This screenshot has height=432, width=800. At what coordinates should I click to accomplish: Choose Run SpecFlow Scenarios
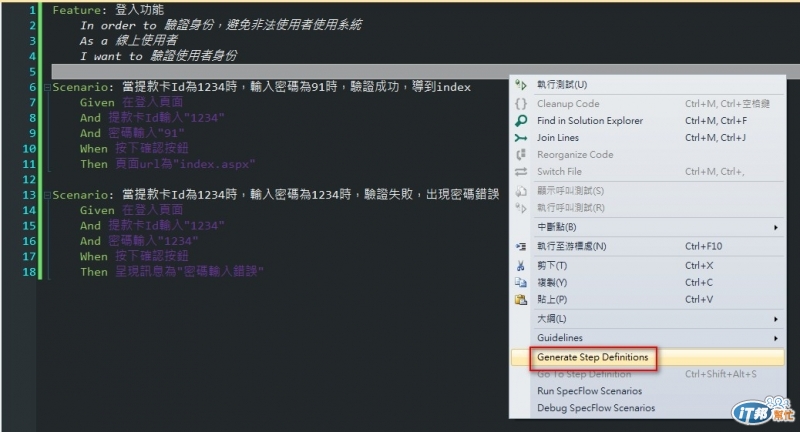click(647, 391)
